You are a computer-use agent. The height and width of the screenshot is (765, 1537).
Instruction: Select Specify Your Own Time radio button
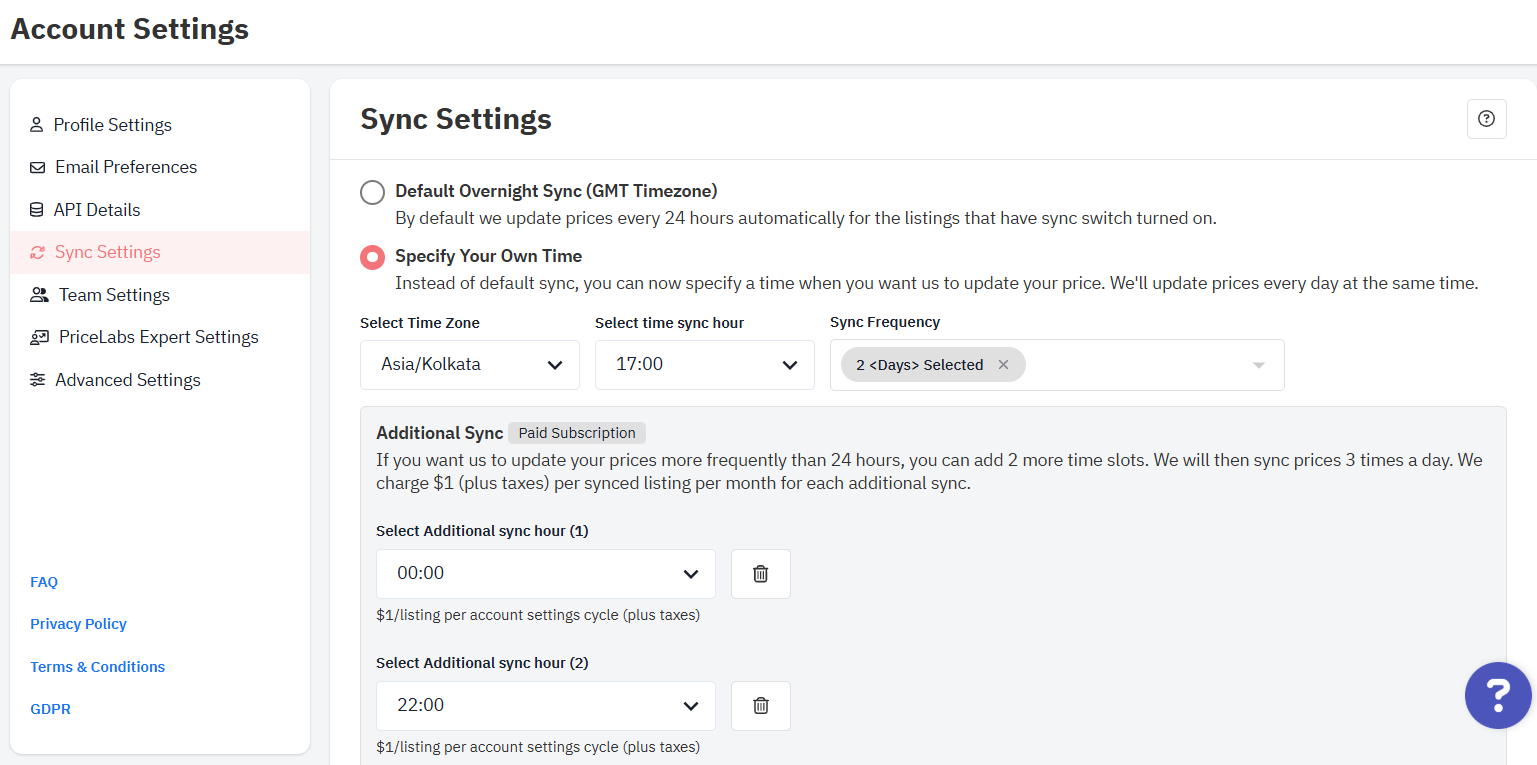tap(372, 257)
